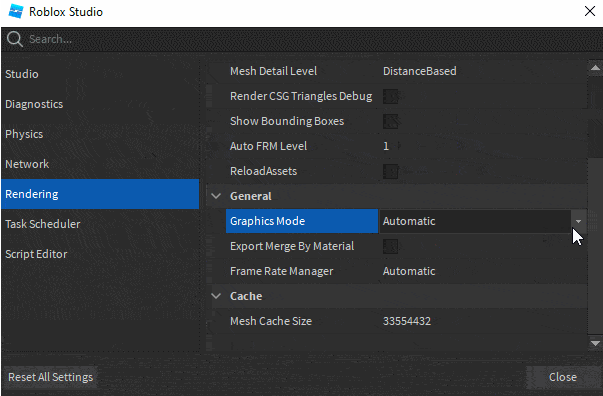This screenshot has width=603, height=396.
Task: Select the Export Merge By Material label
Action: coord(292,246)
